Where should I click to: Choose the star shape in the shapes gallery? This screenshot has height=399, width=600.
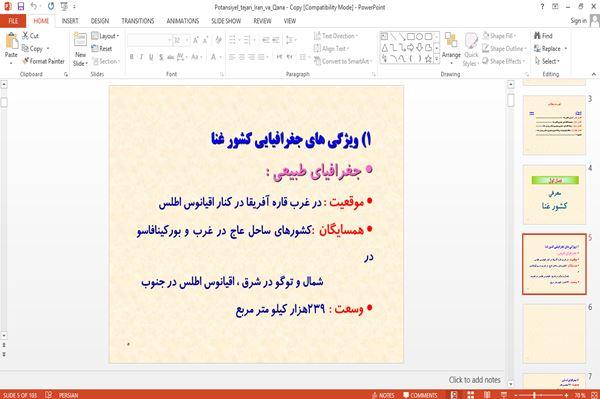(428, 59)
